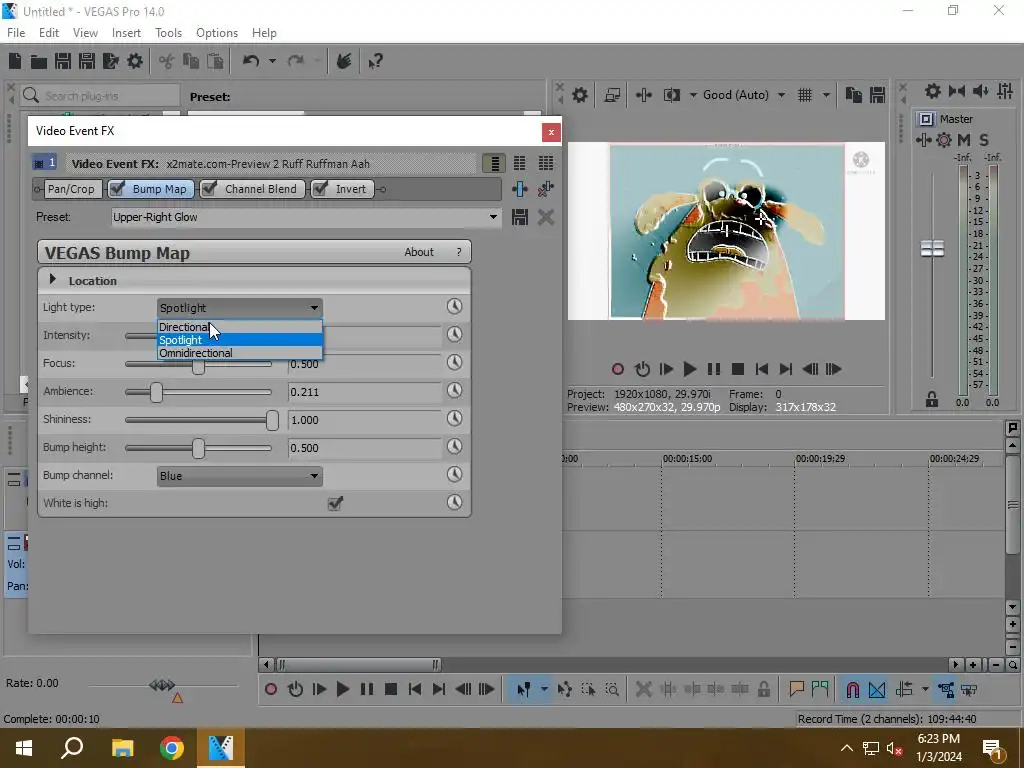
Task: Click the Pan/Crop button in FX chain
Action: point(71,189)
